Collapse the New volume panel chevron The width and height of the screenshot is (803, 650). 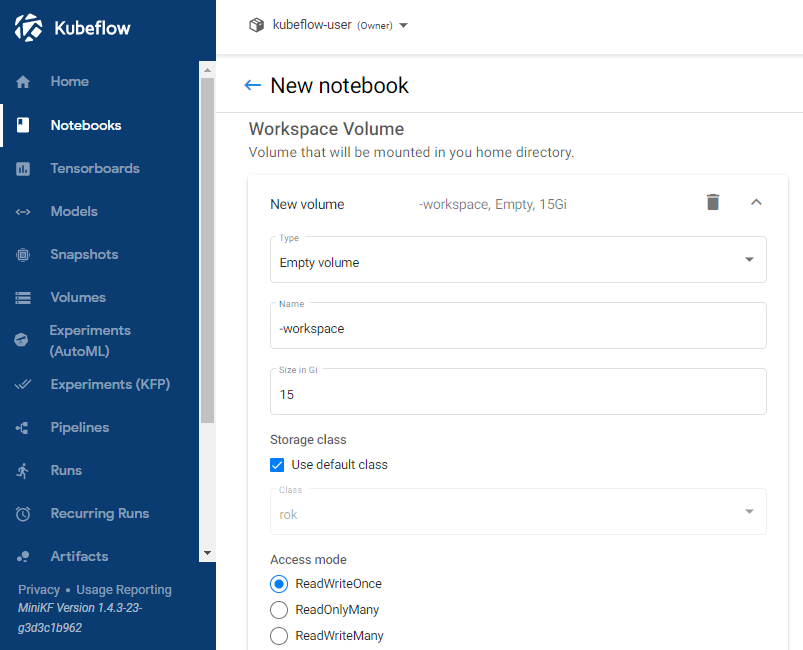[756, 203]
